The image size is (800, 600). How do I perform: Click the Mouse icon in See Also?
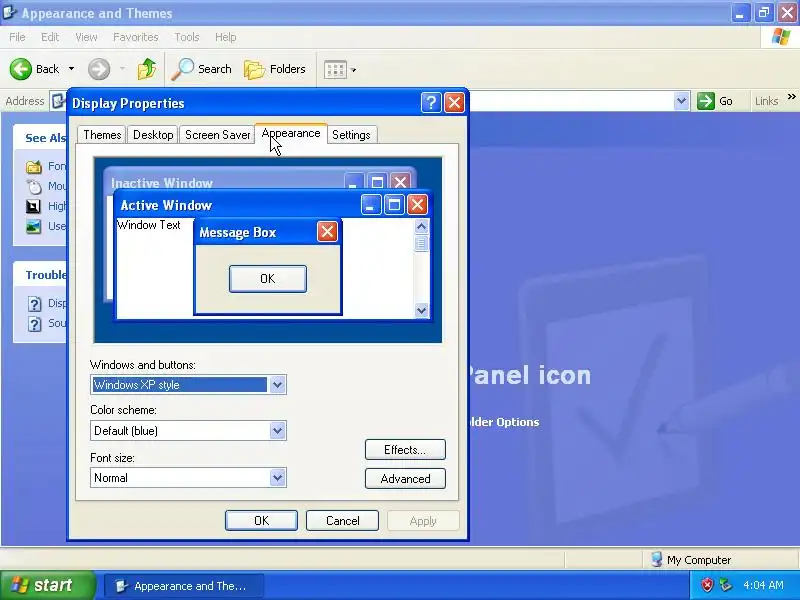[34, 187]
